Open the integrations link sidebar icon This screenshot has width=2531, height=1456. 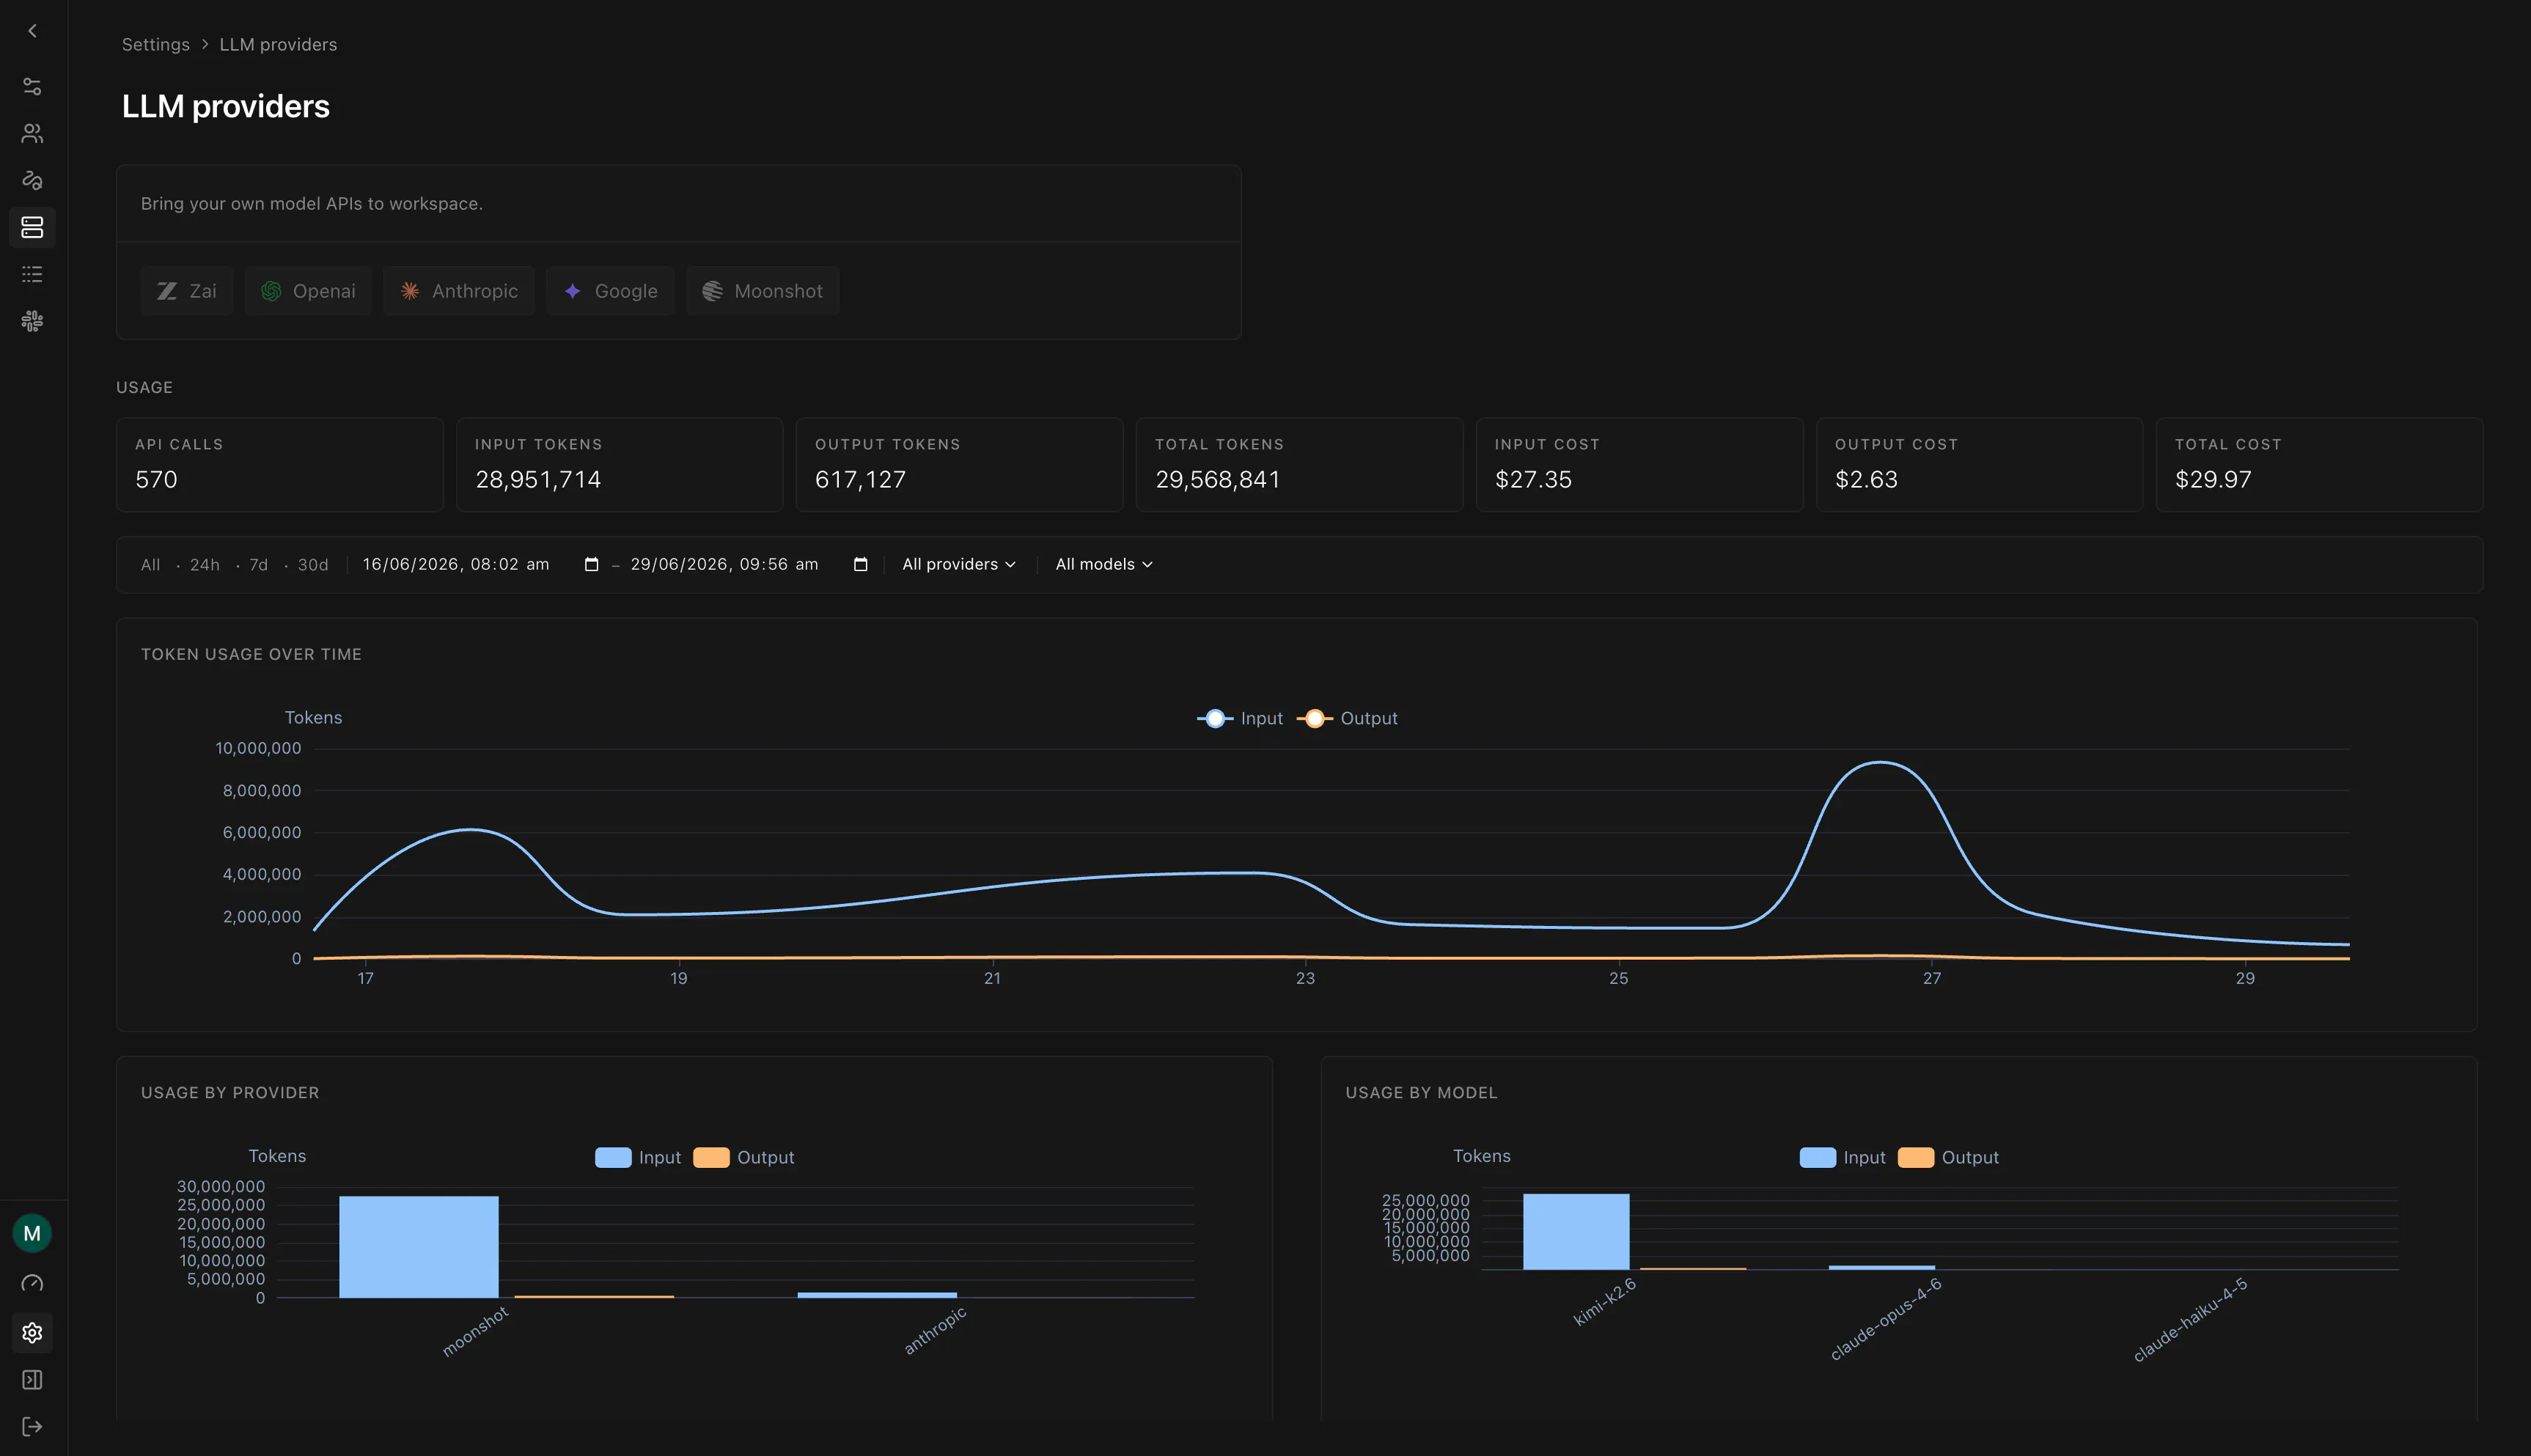pos(32,180)
